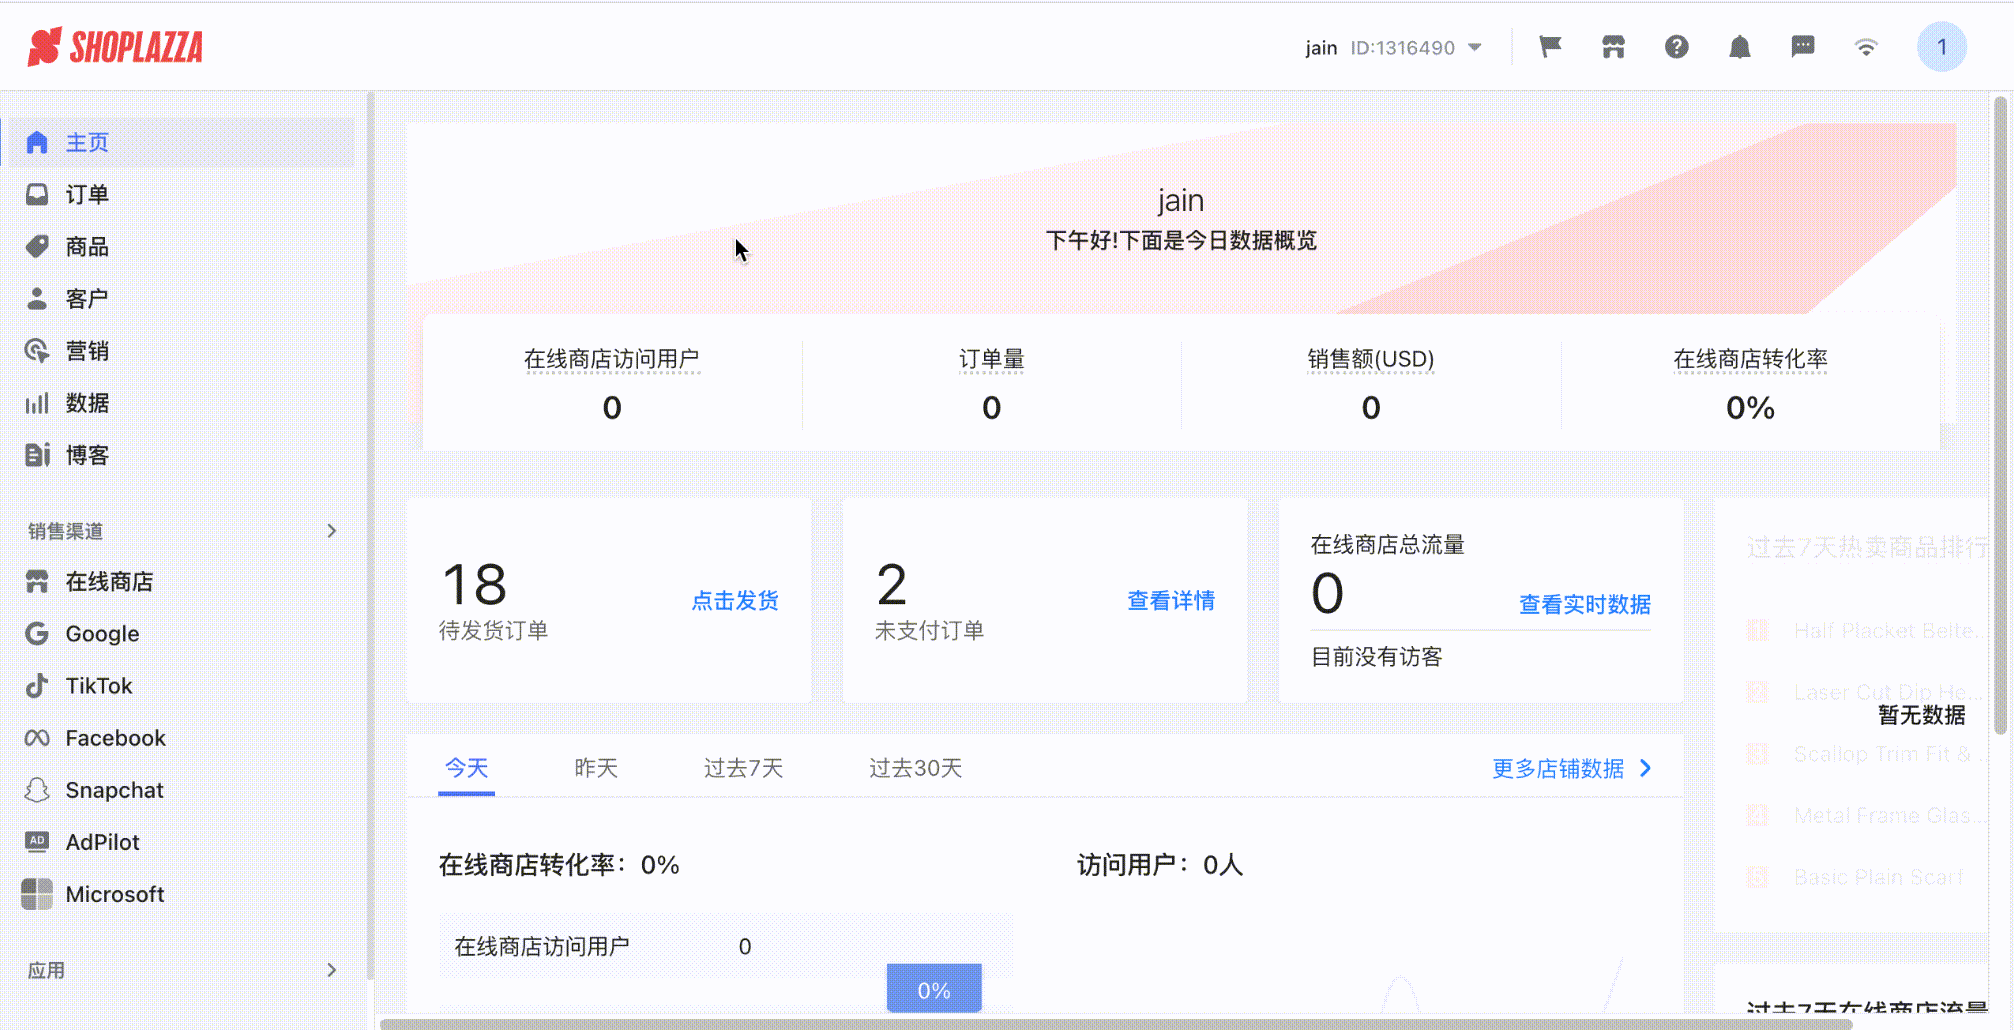Select the 昨天 tab
This screenshot has height=1030, width=2014.
tap(596, 768)
